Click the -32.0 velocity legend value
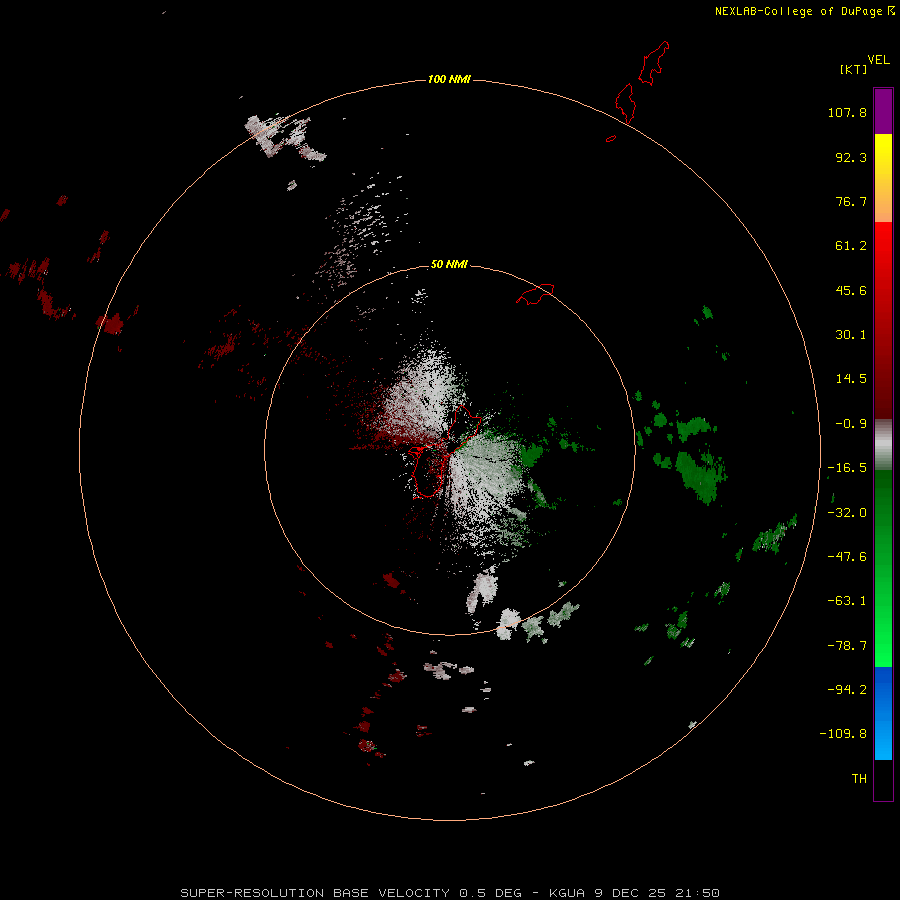This screenshot has height=900, width=900. point(847,513)
